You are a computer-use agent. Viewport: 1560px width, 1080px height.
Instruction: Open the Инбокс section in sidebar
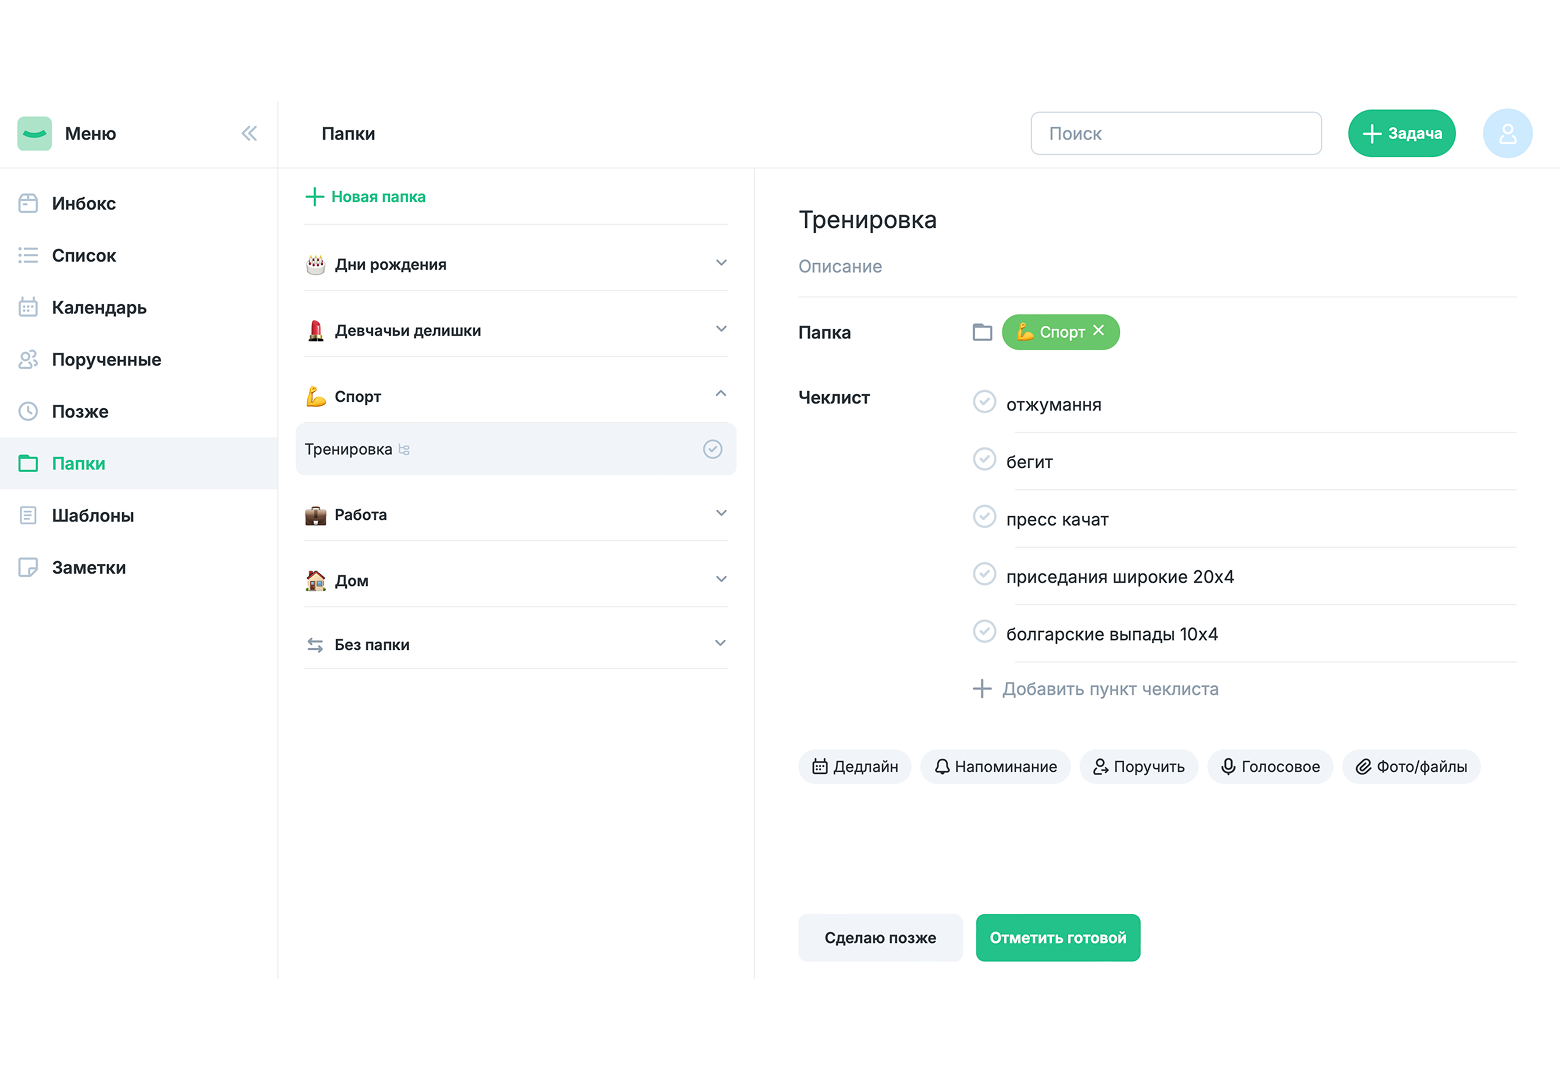[x=84, y=203]
